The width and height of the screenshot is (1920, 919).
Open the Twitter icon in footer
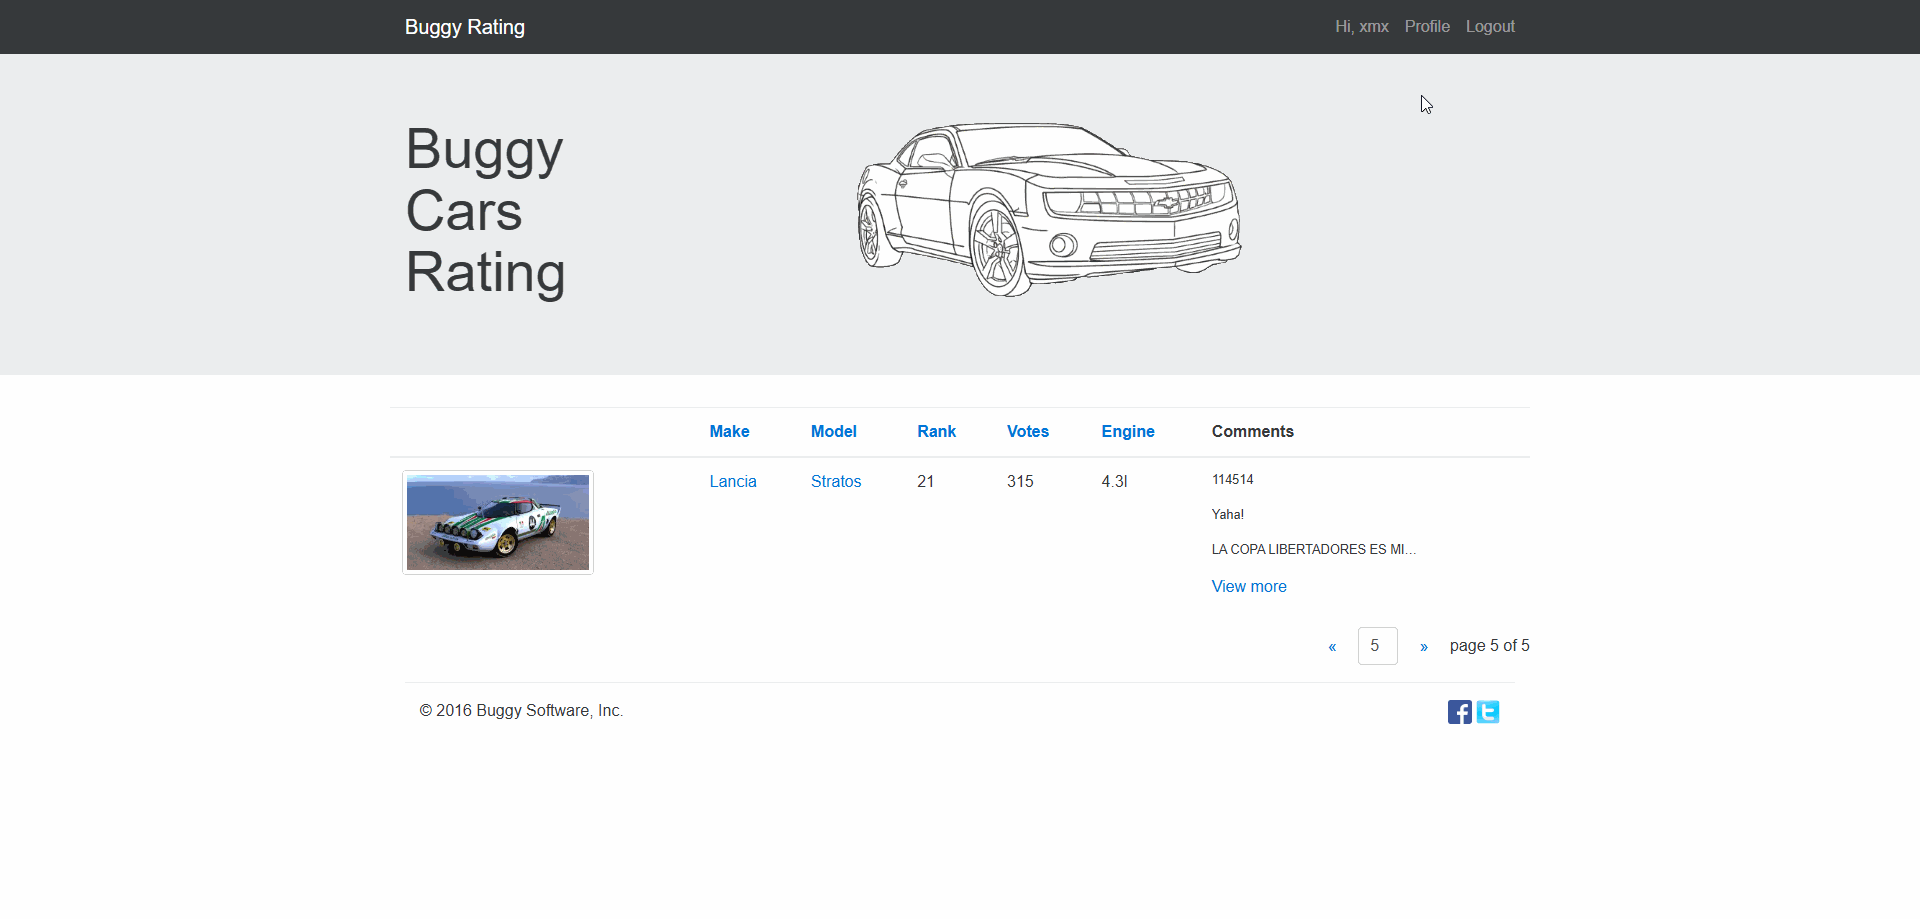click(x=1488, y=712)
